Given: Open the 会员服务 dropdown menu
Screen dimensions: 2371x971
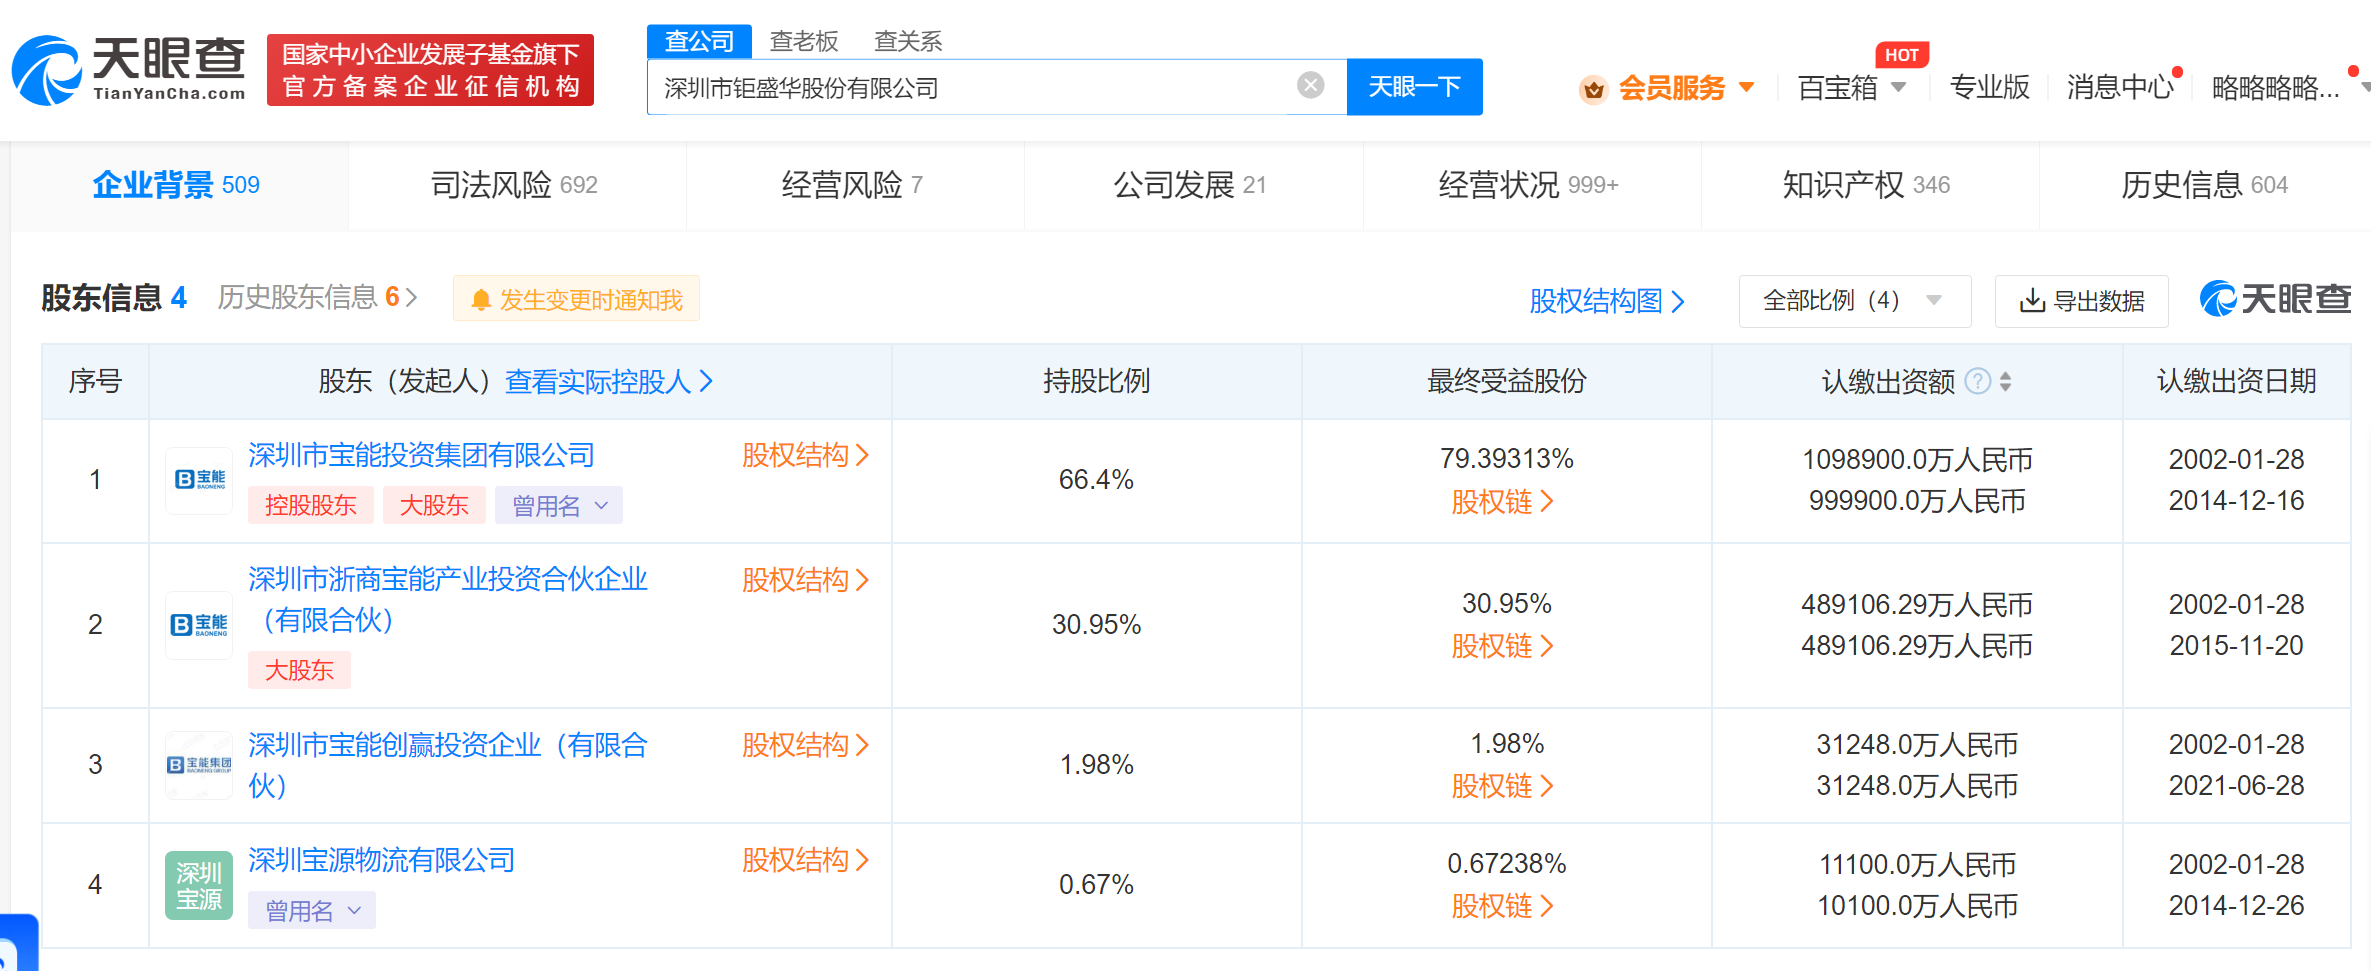Looking at the screenshot, I should (x=1747, y=87).
